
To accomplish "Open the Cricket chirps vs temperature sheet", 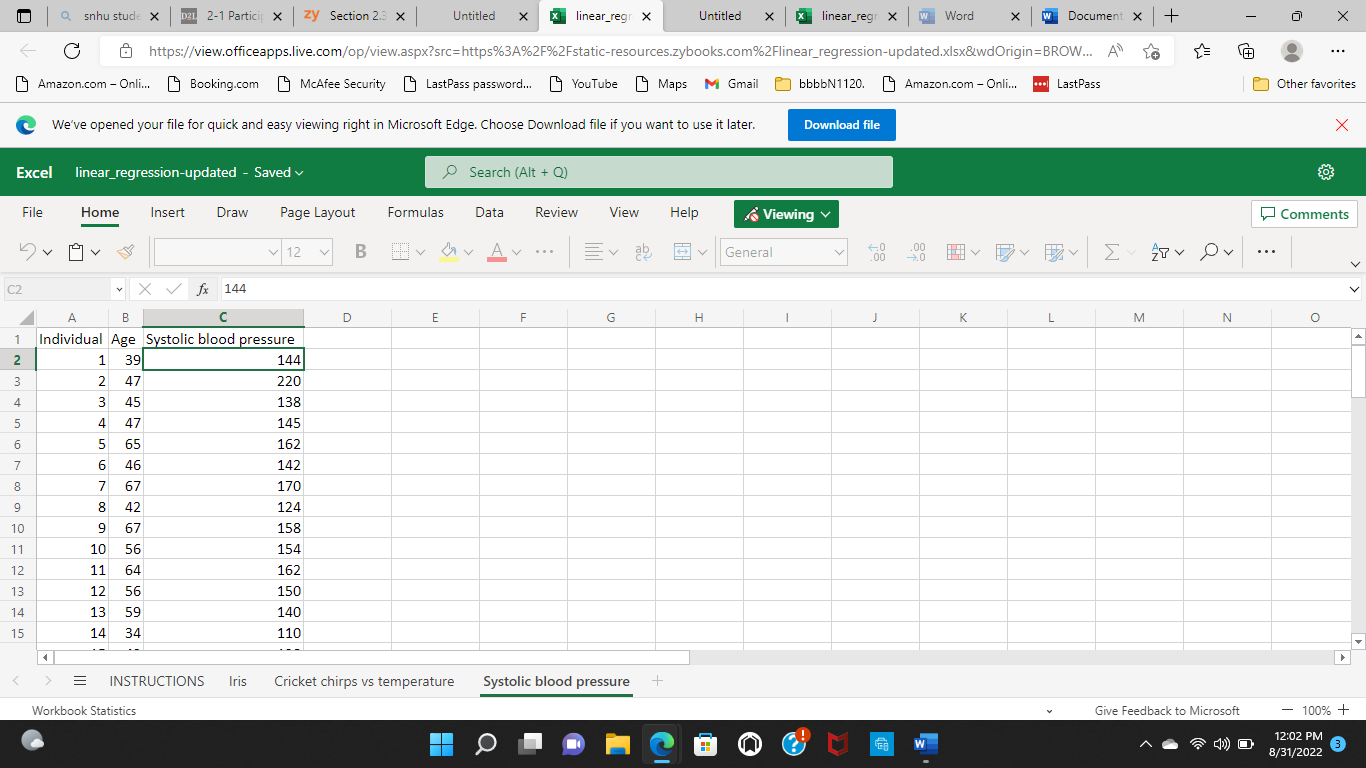I will click(364, 681).
